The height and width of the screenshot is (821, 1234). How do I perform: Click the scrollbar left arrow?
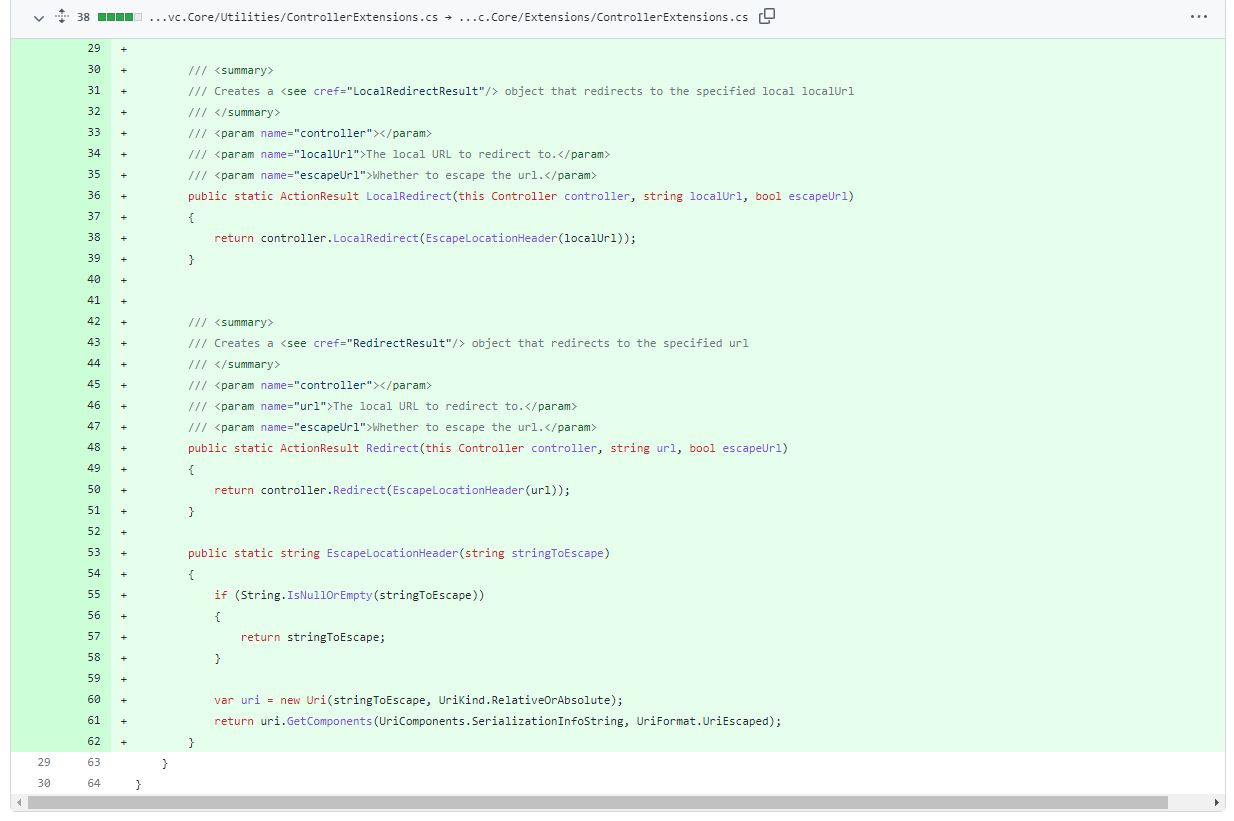click(17, 802)
